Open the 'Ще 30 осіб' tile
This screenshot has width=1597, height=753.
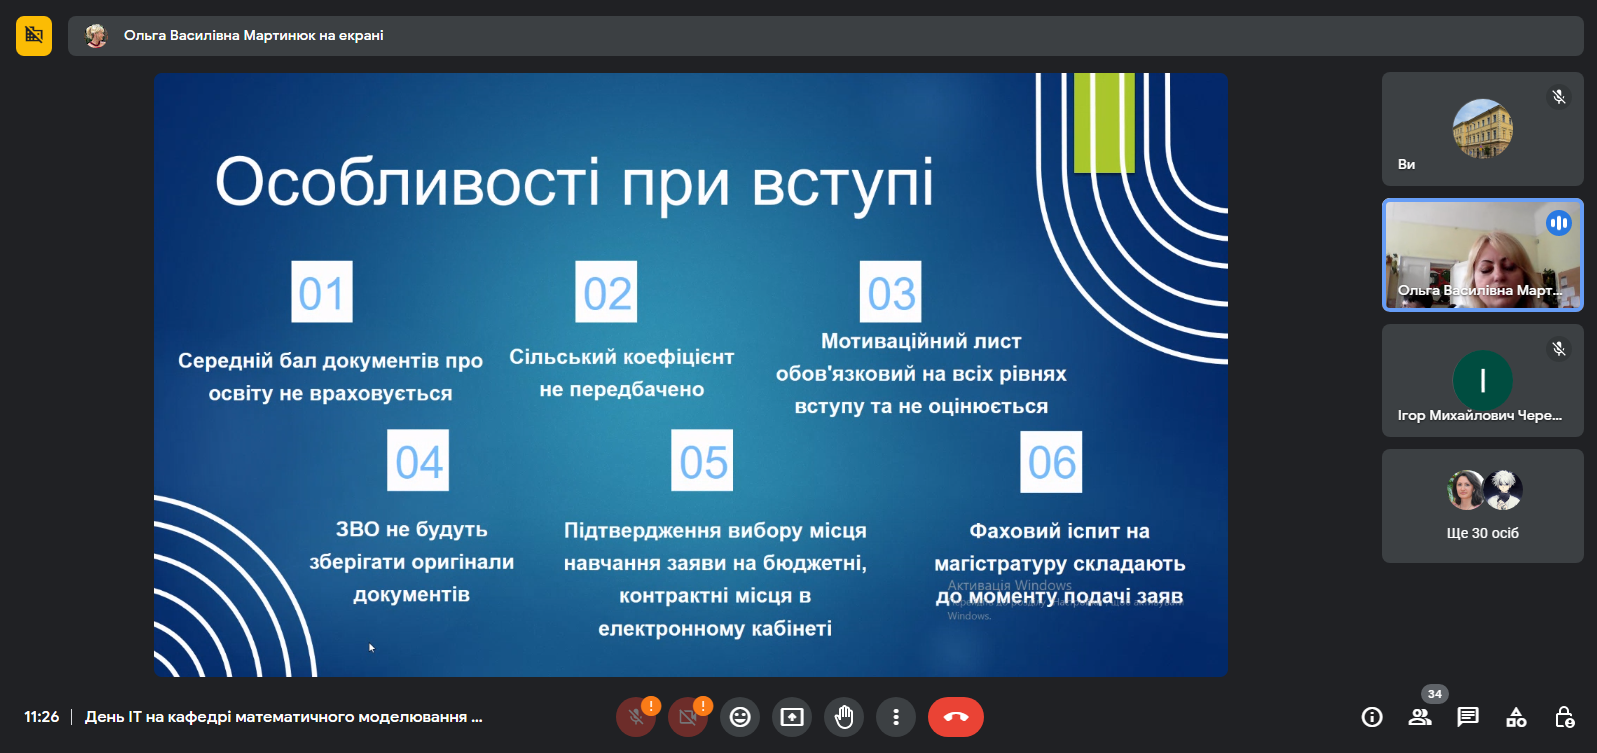1483,506
